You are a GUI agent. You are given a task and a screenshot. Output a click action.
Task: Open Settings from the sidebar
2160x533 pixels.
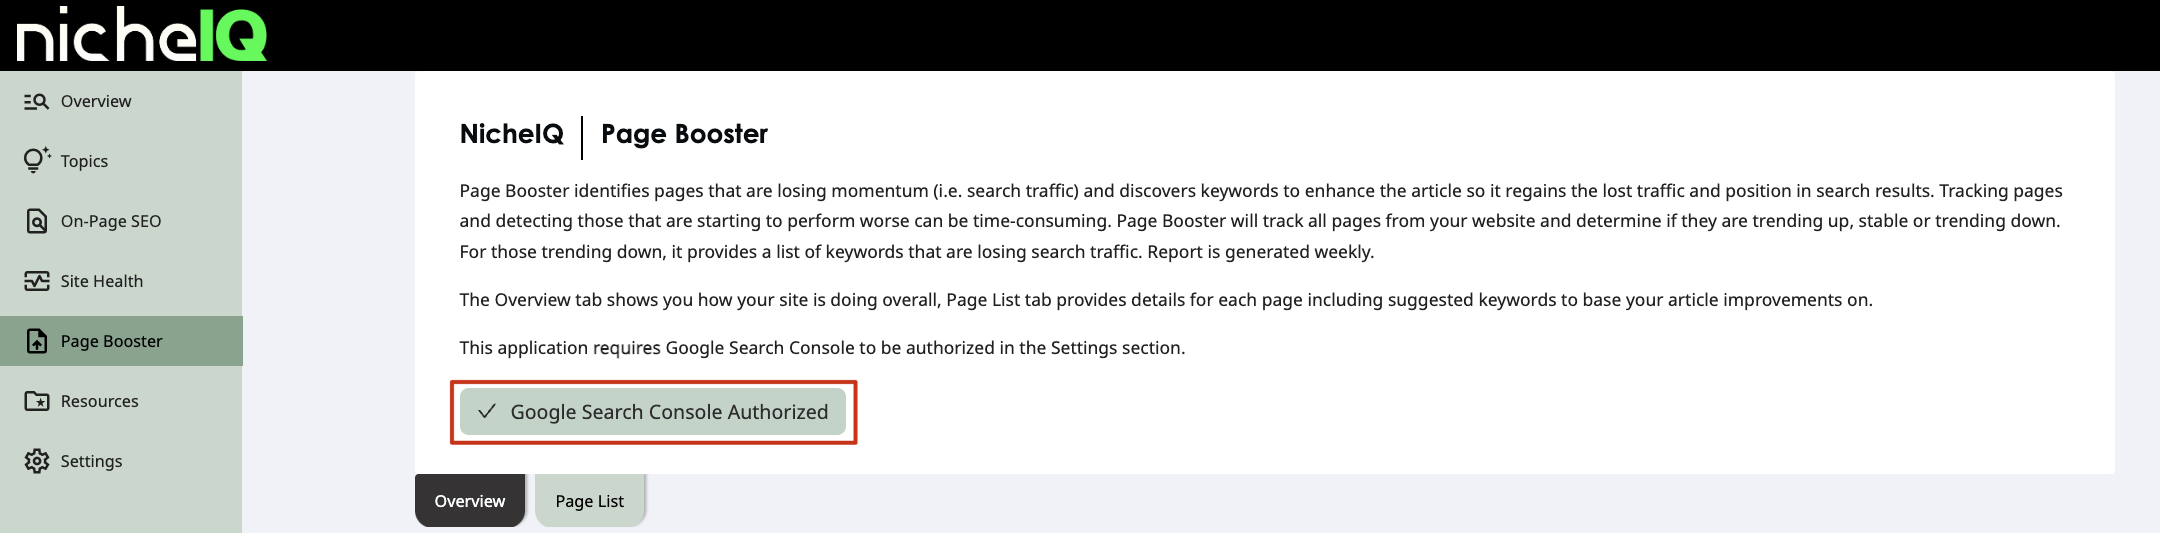[121, 461]
